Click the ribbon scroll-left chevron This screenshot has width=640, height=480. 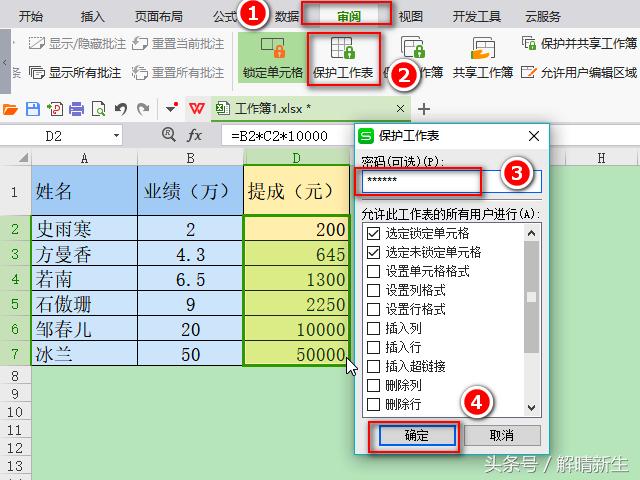tap(4, 62)
